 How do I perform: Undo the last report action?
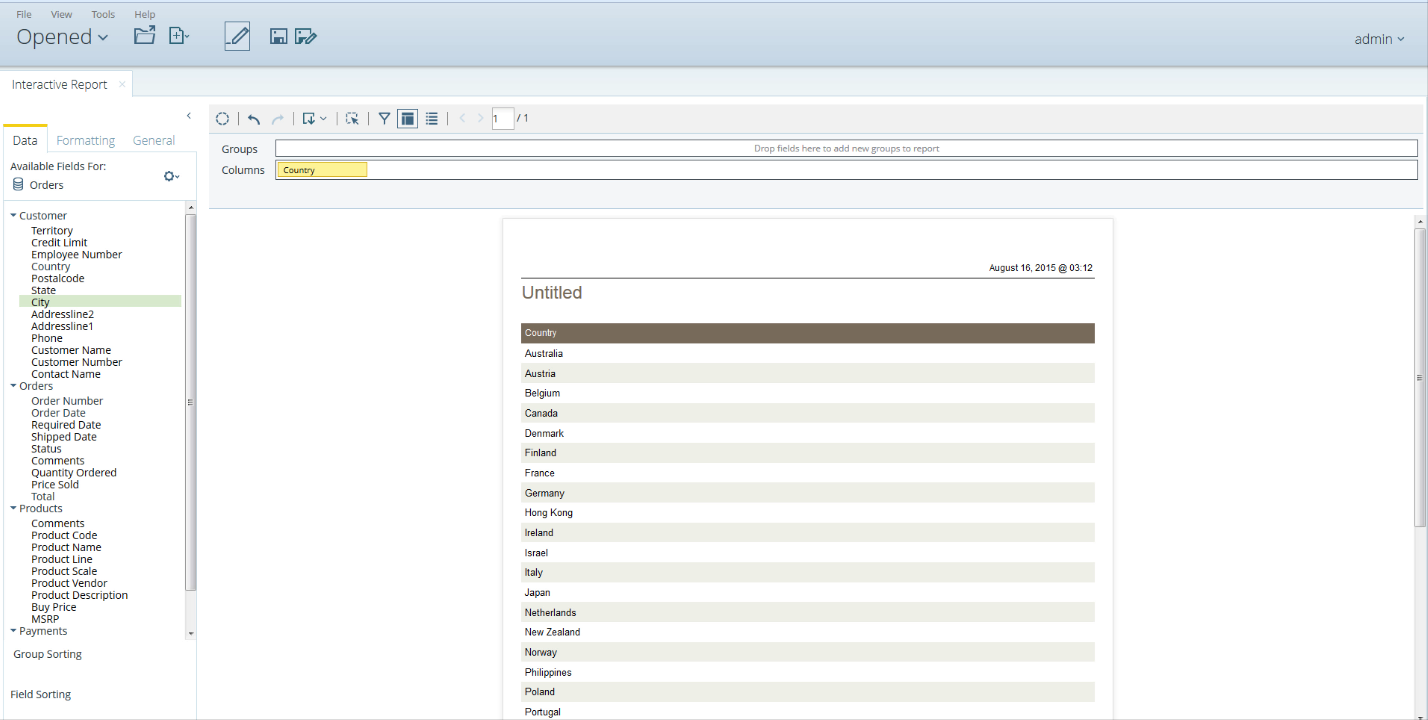click(254, 119)
